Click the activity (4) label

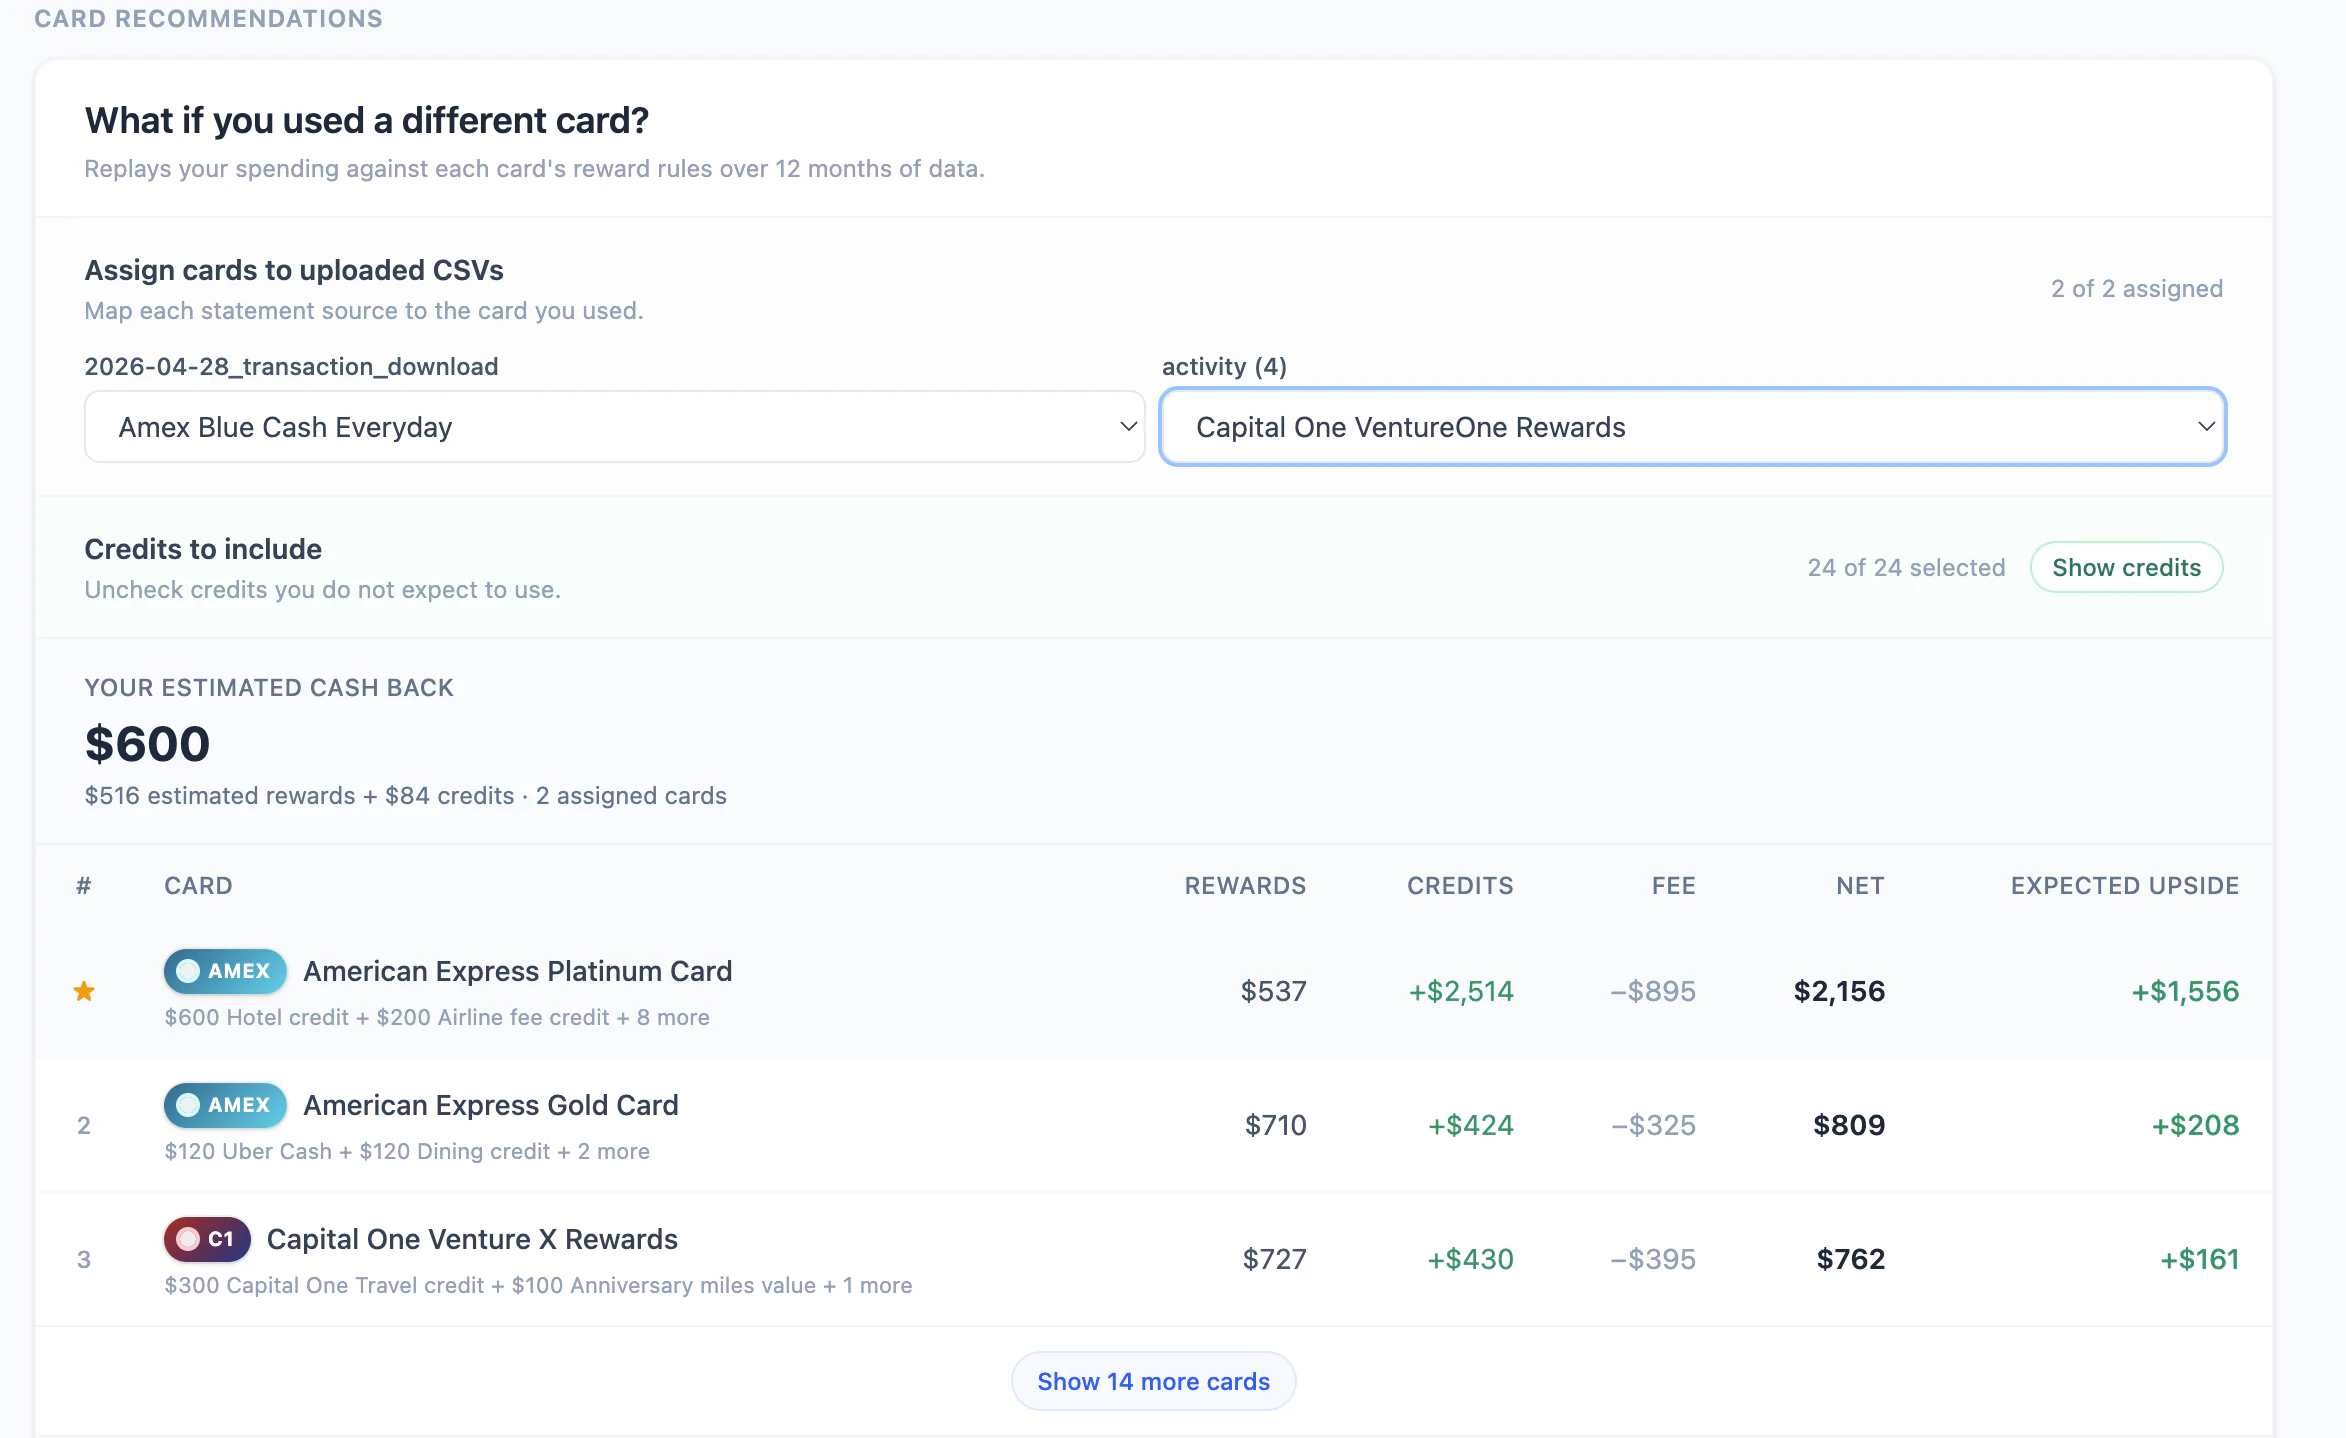[x=1224, y=367]
